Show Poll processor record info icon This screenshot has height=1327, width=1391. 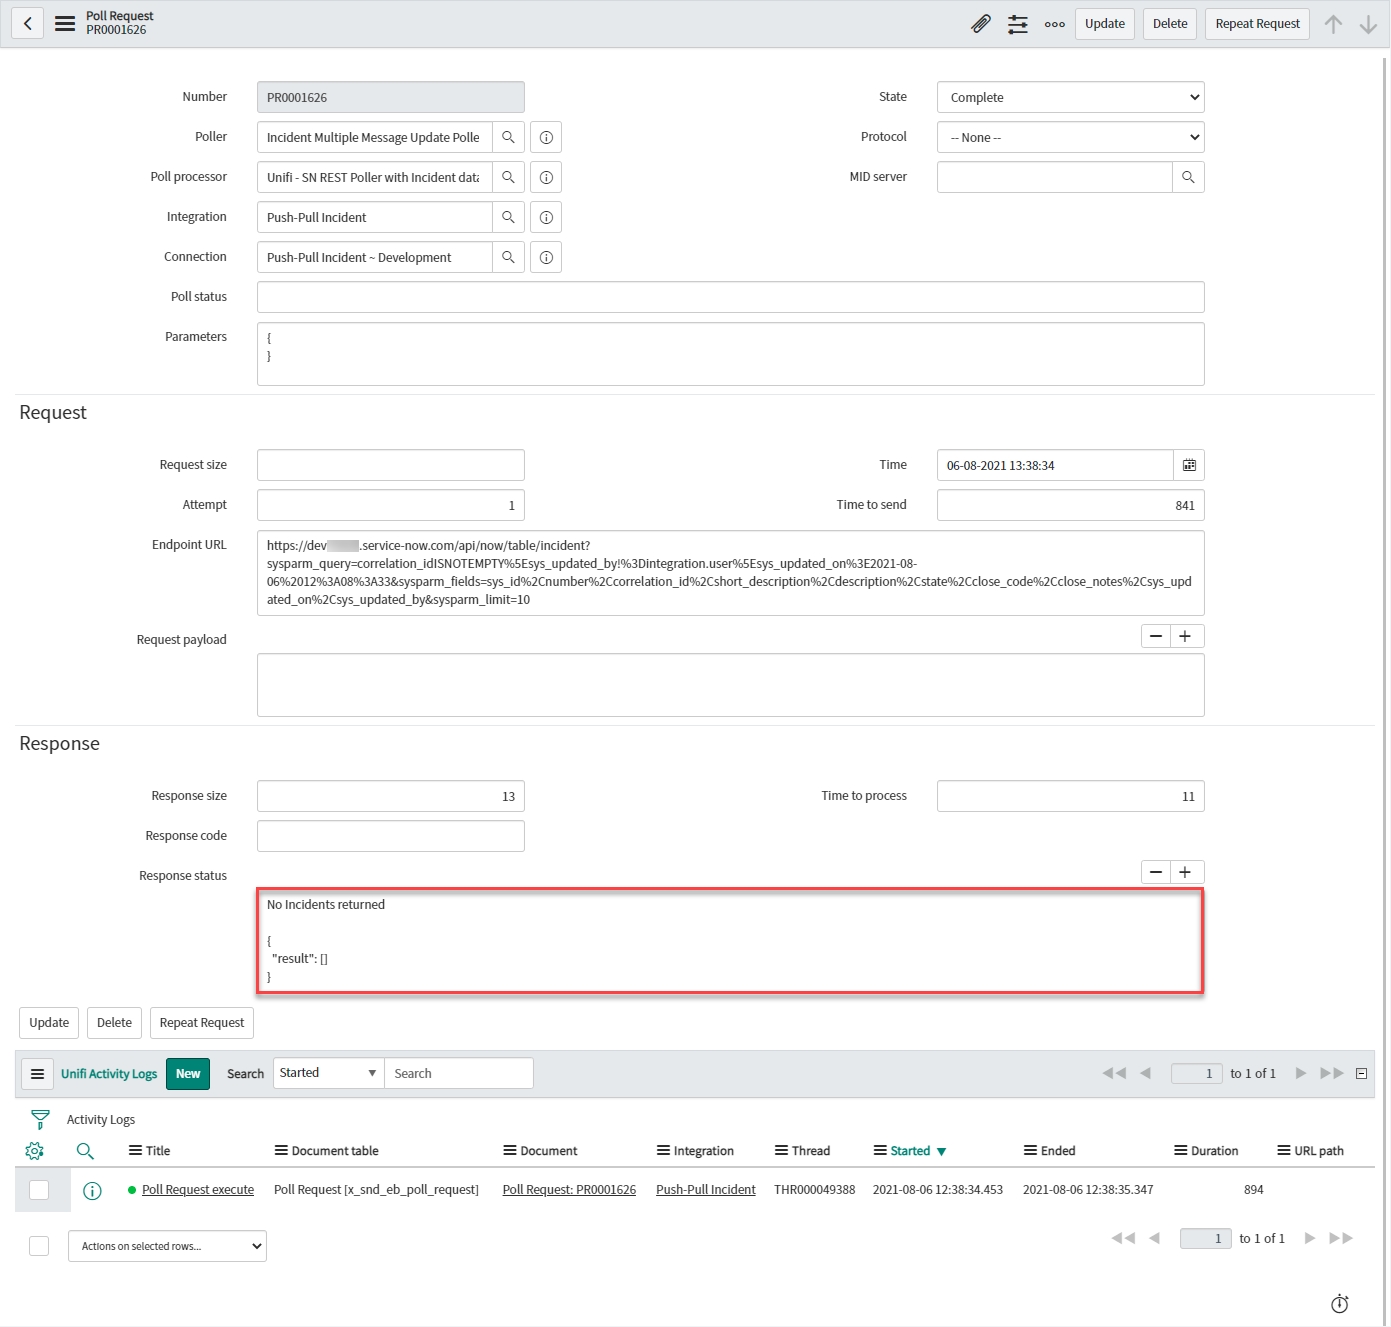pos(546,177)
